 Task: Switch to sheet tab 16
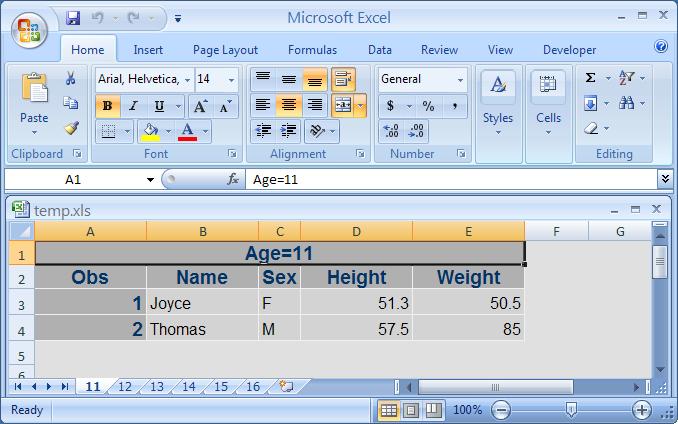[x=253, y=386]
